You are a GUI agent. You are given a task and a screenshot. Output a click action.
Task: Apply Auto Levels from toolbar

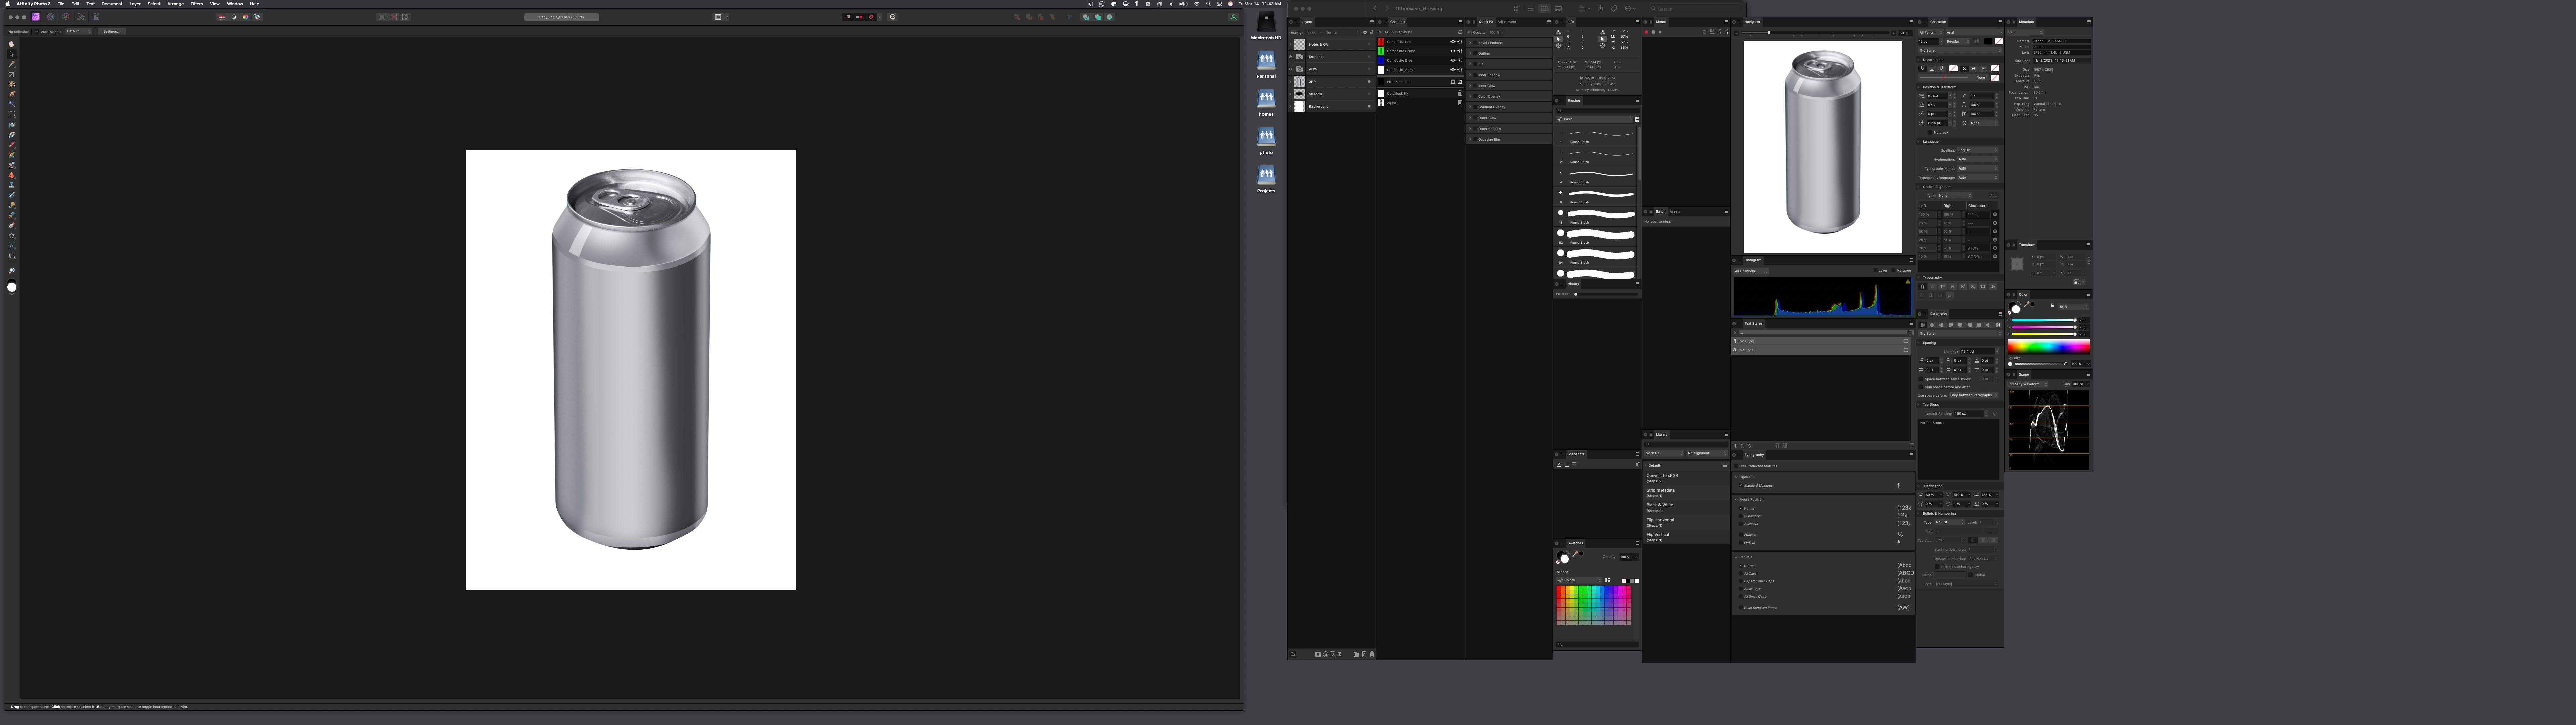222,17
